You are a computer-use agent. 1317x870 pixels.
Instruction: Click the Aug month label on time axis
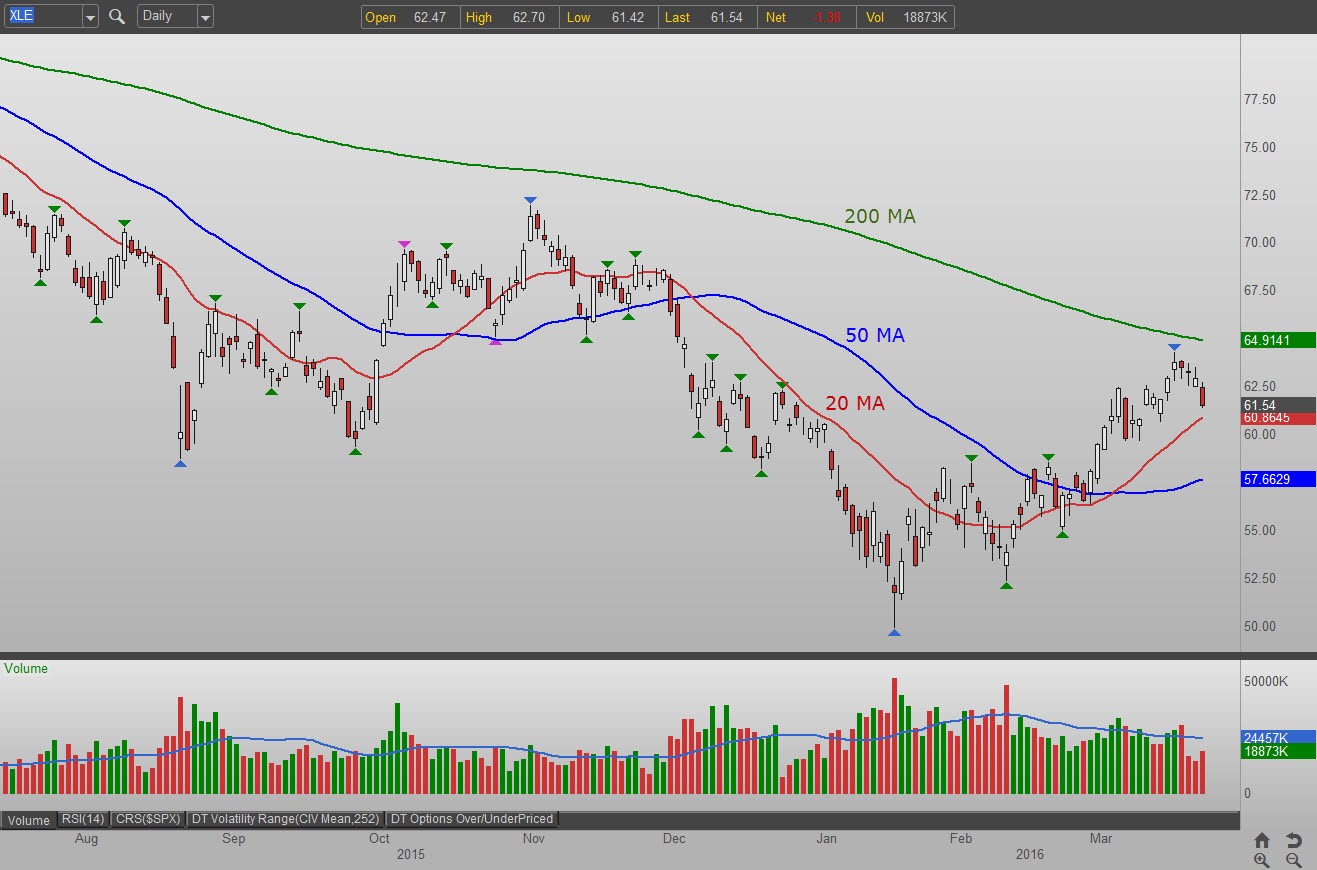tap(87, 838)
